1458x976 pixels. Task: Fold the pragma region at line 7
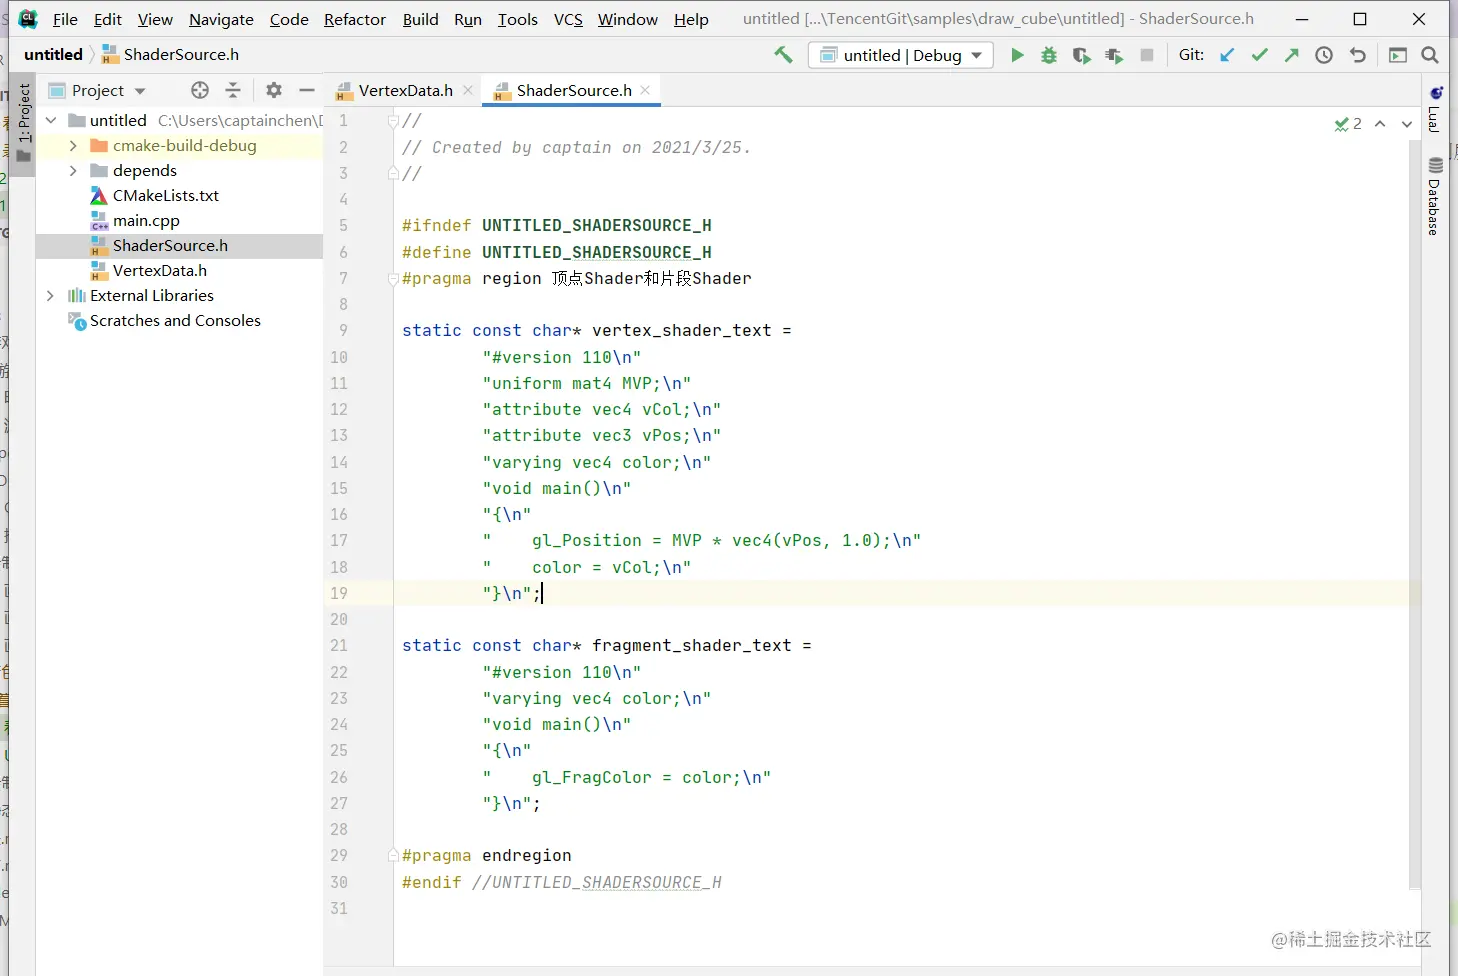393,279
